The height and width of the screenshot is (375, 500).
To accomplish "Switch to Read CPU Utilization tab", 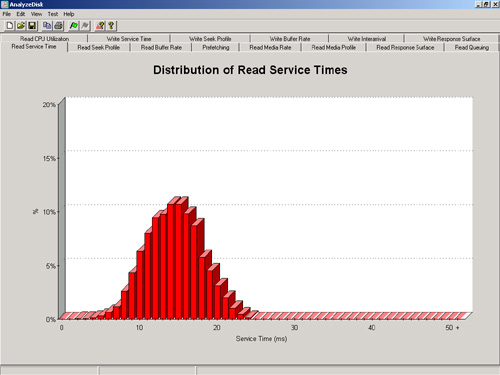I will click(44, 39).
